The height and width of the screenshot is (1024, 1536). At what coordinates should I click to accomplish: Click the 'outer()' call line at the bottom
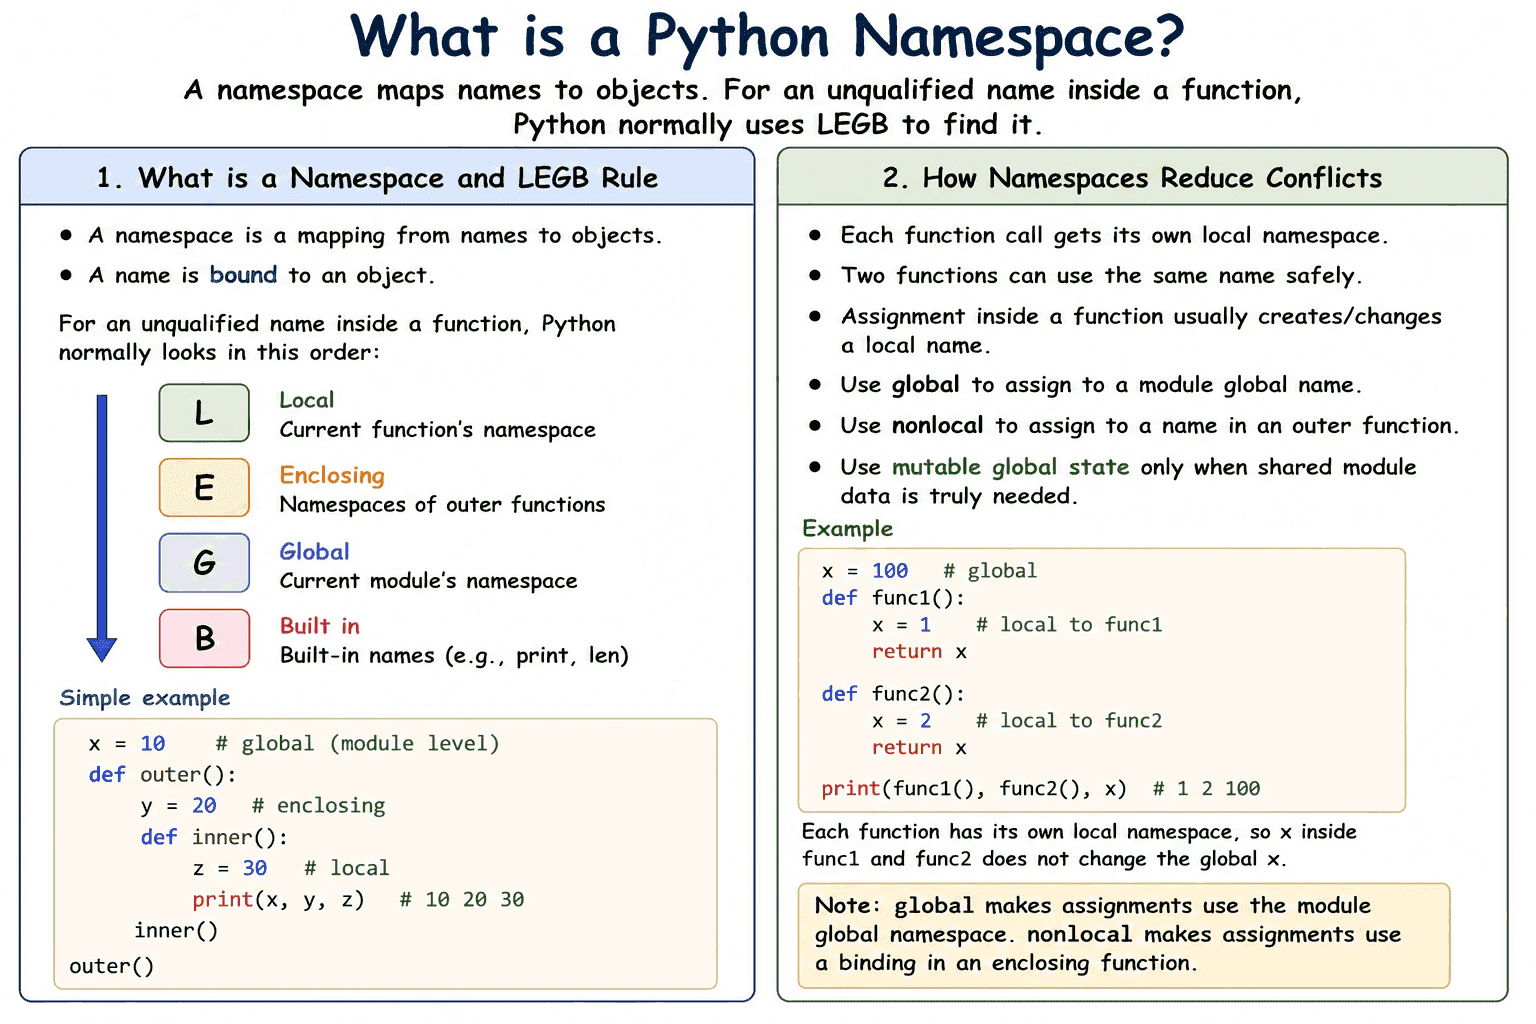pos(112,966)
